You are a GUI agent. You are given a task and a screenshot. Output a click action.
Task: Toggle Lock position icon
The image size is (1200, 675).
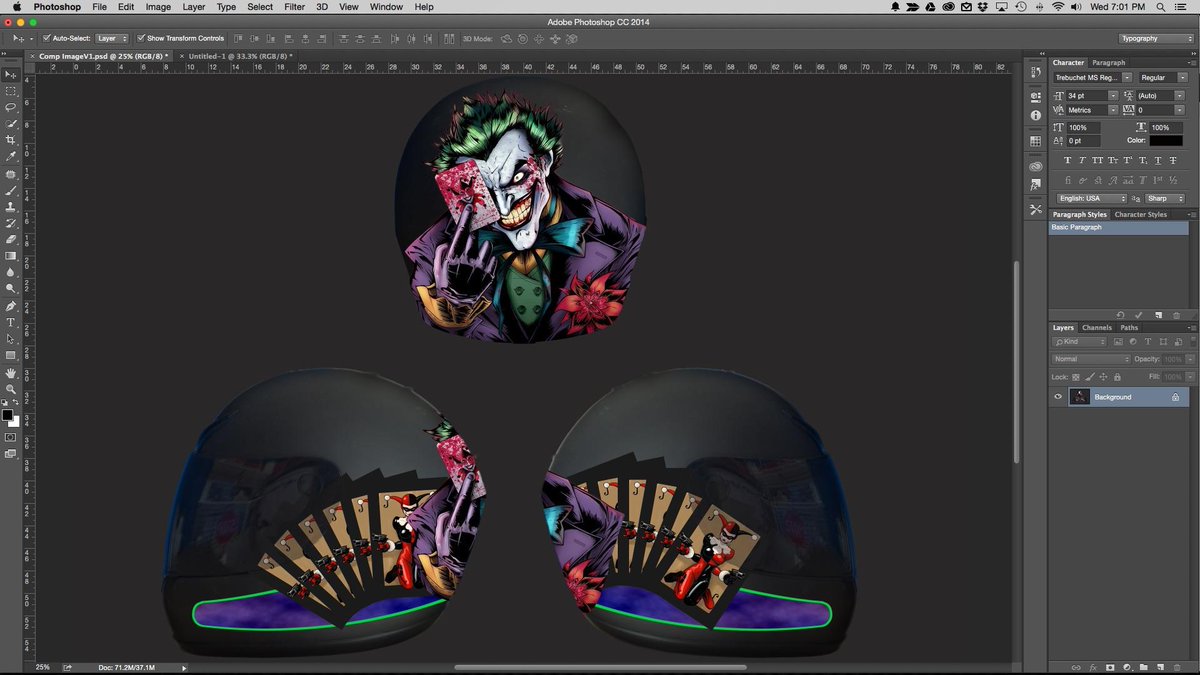point(1102,377)
